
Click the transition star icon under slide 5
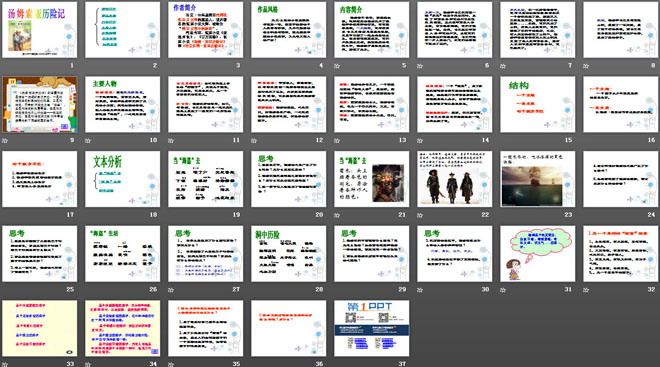tap(337, 66)
